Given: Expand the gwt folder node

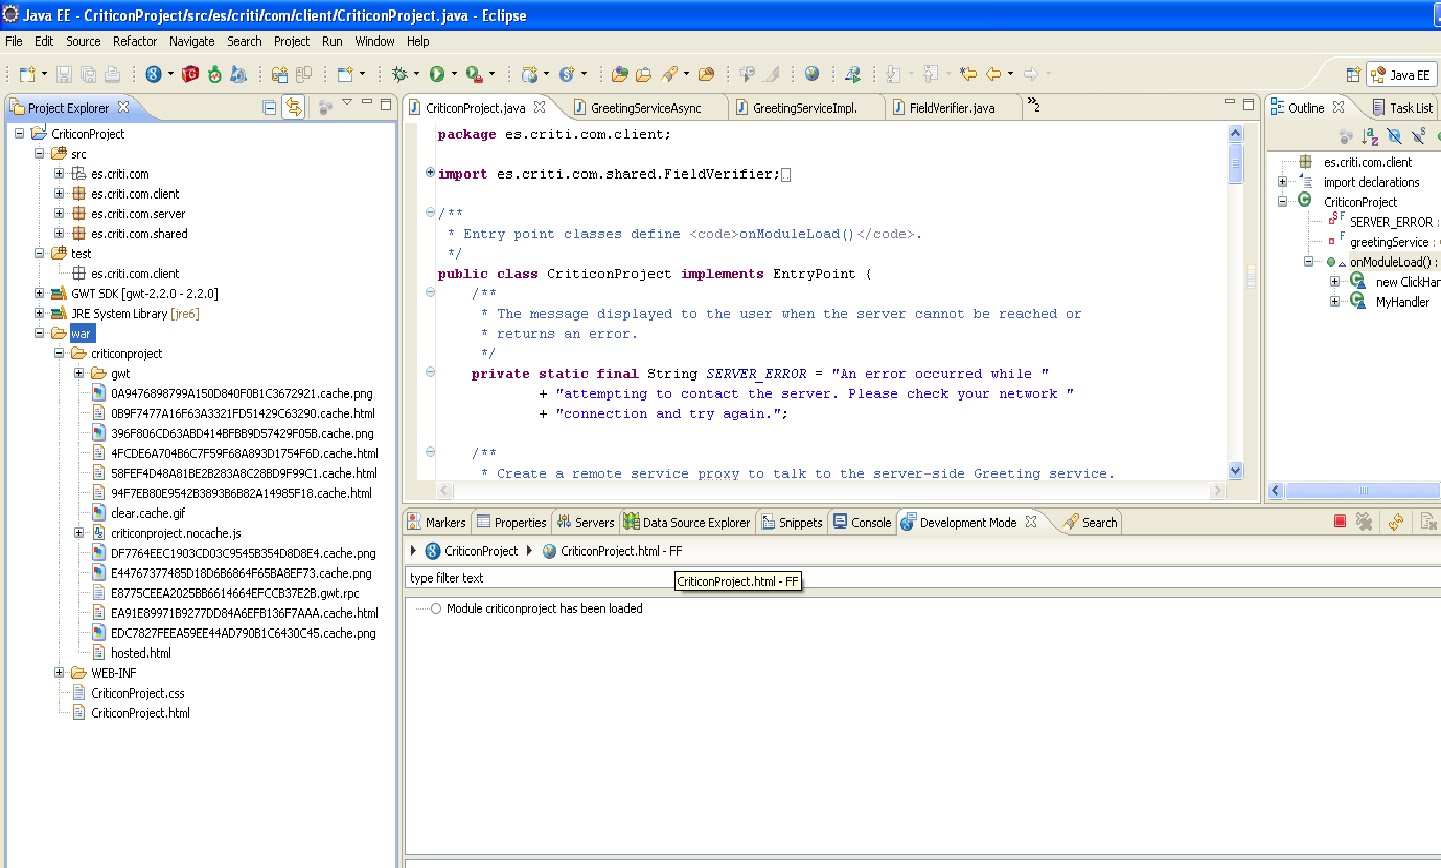Looking at the screenshot, I should 79,373.
